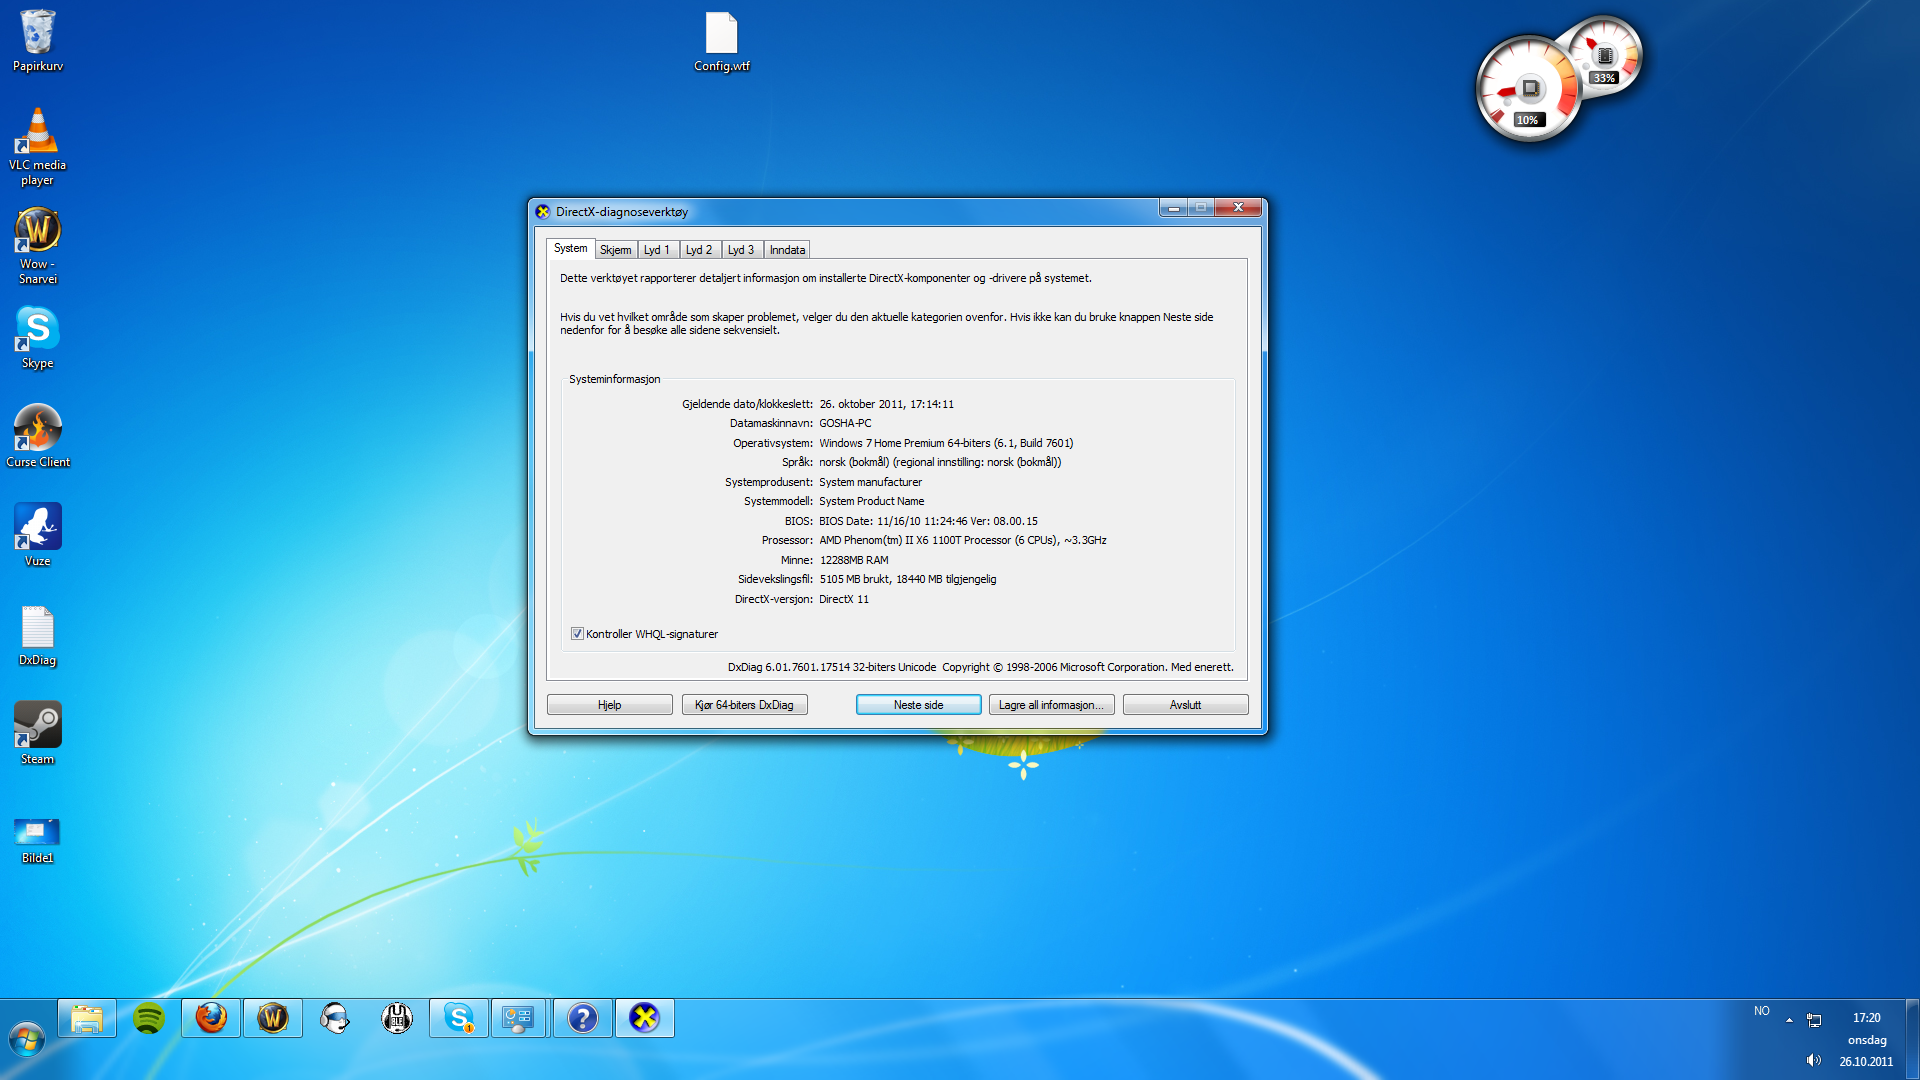Click the norsk (bokmål) language value
Viewport: 1920px width, 1080px height.
[x=940, y=462]
